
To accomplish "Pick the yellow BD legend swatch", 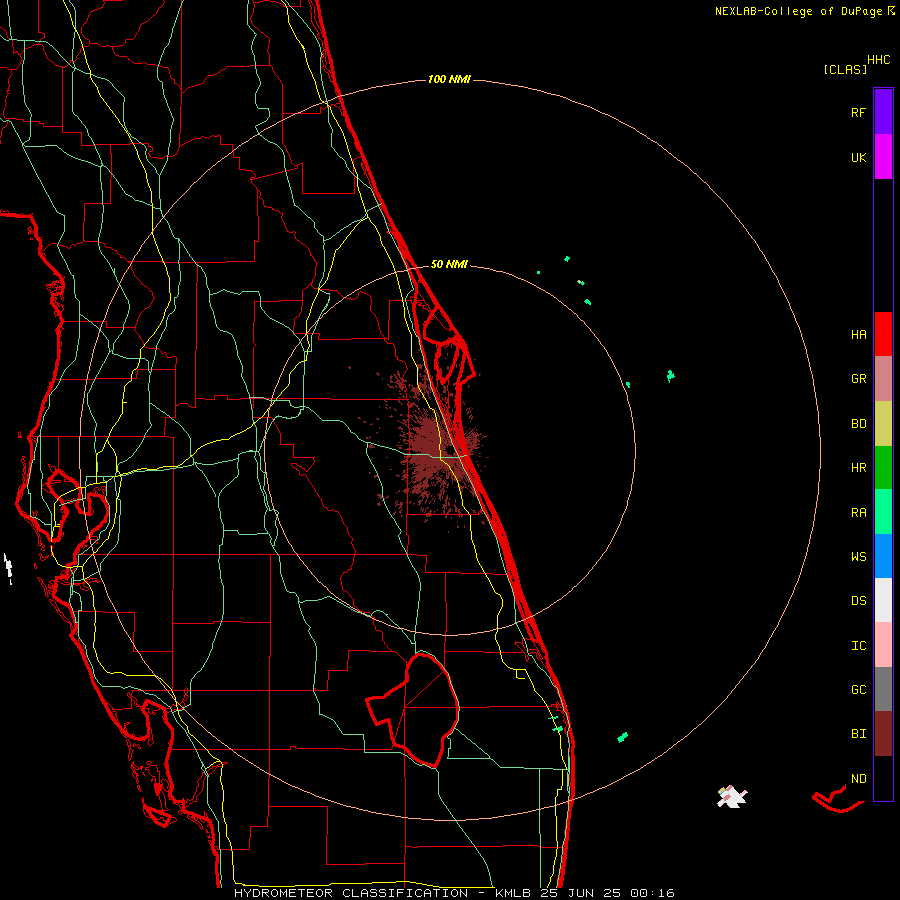I will tap(883, 424).
